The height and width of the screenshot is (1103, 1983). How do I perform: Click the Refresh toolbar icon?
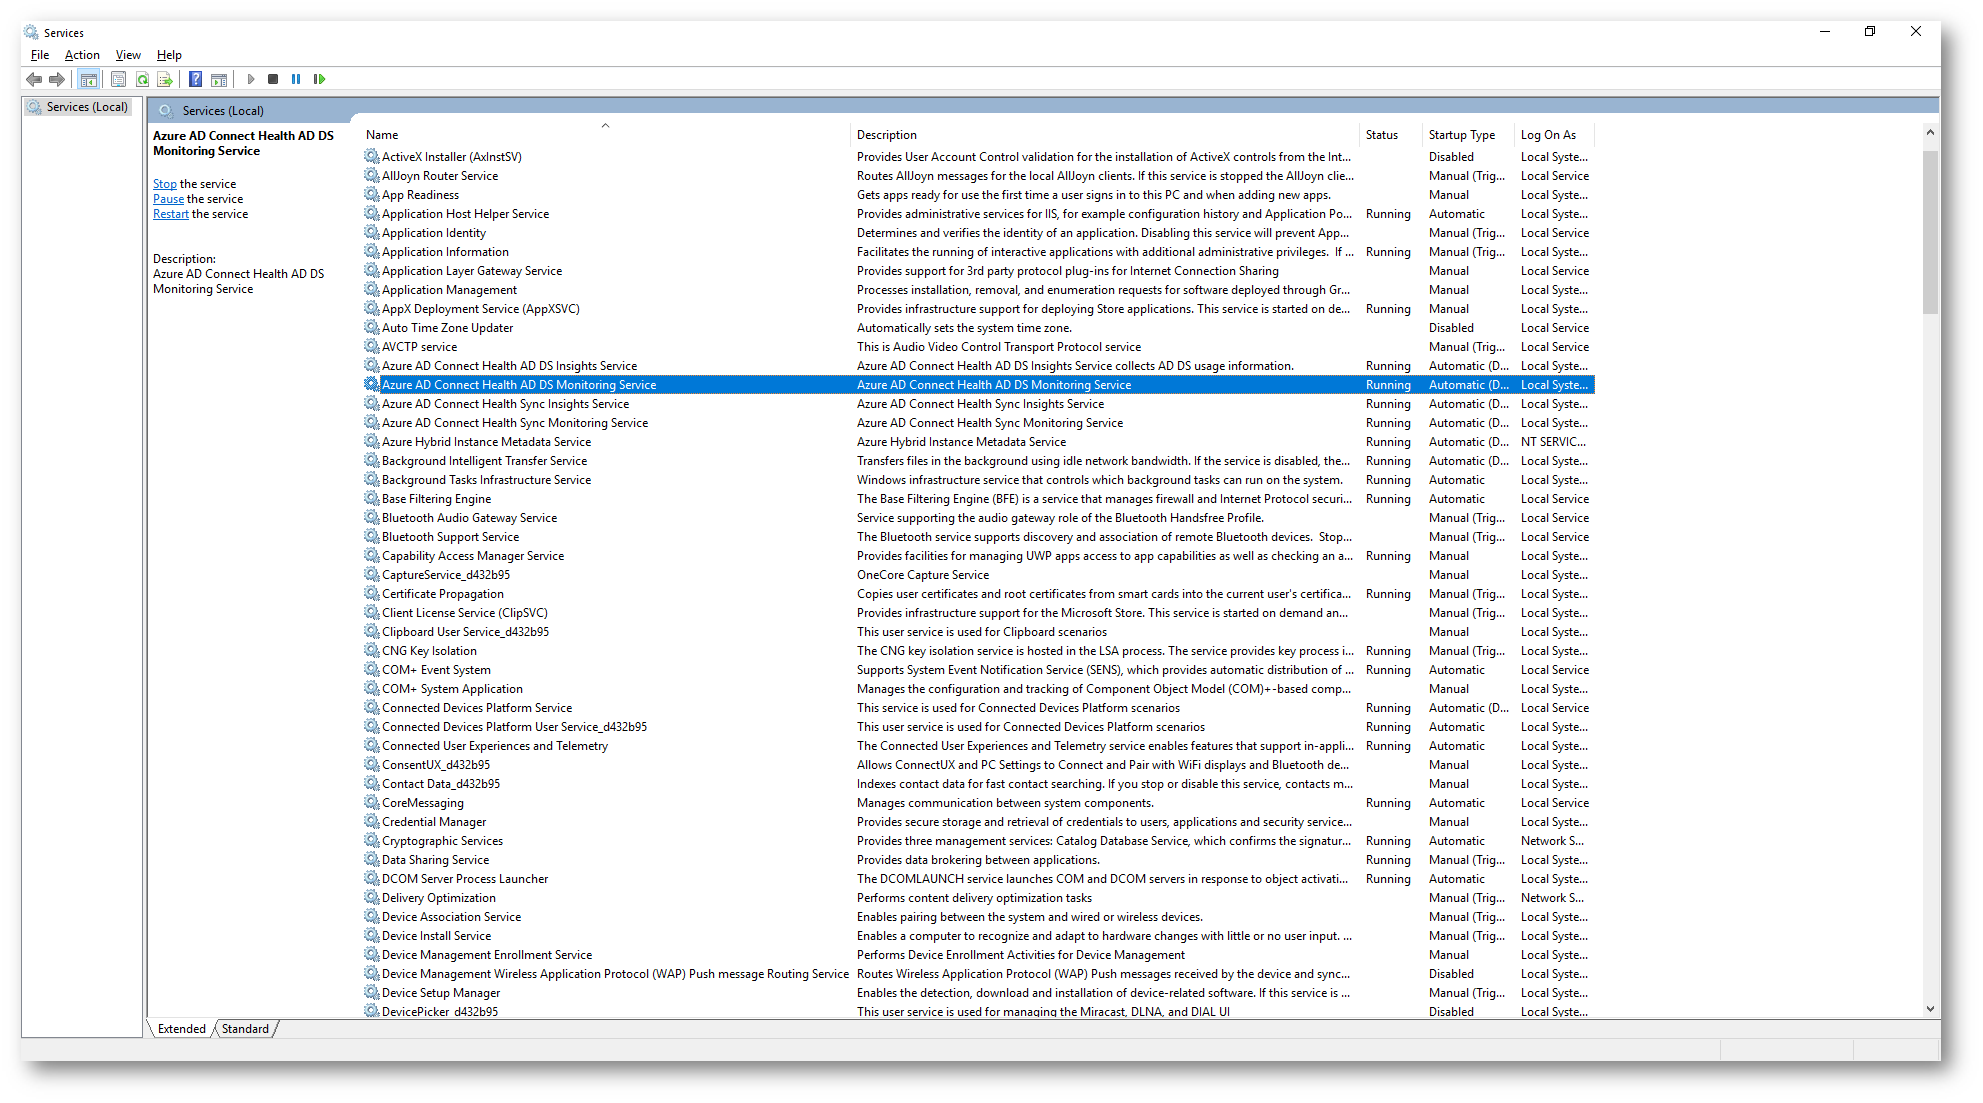[x=142, y=79]
